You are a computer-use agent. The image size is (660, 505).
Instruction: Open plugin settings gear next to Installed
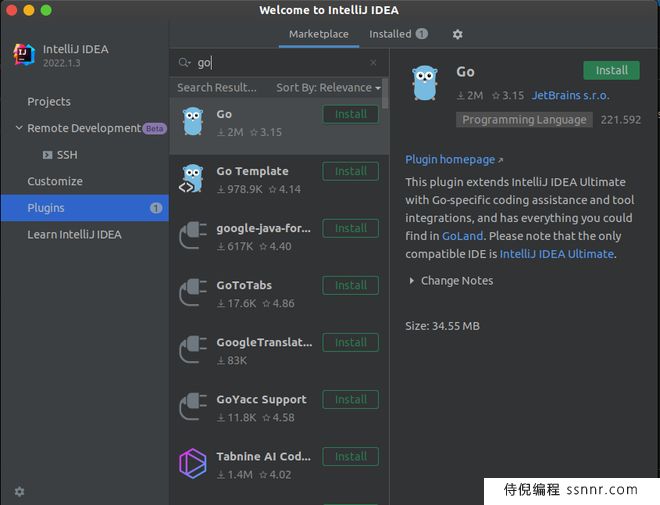click(458, 35)
